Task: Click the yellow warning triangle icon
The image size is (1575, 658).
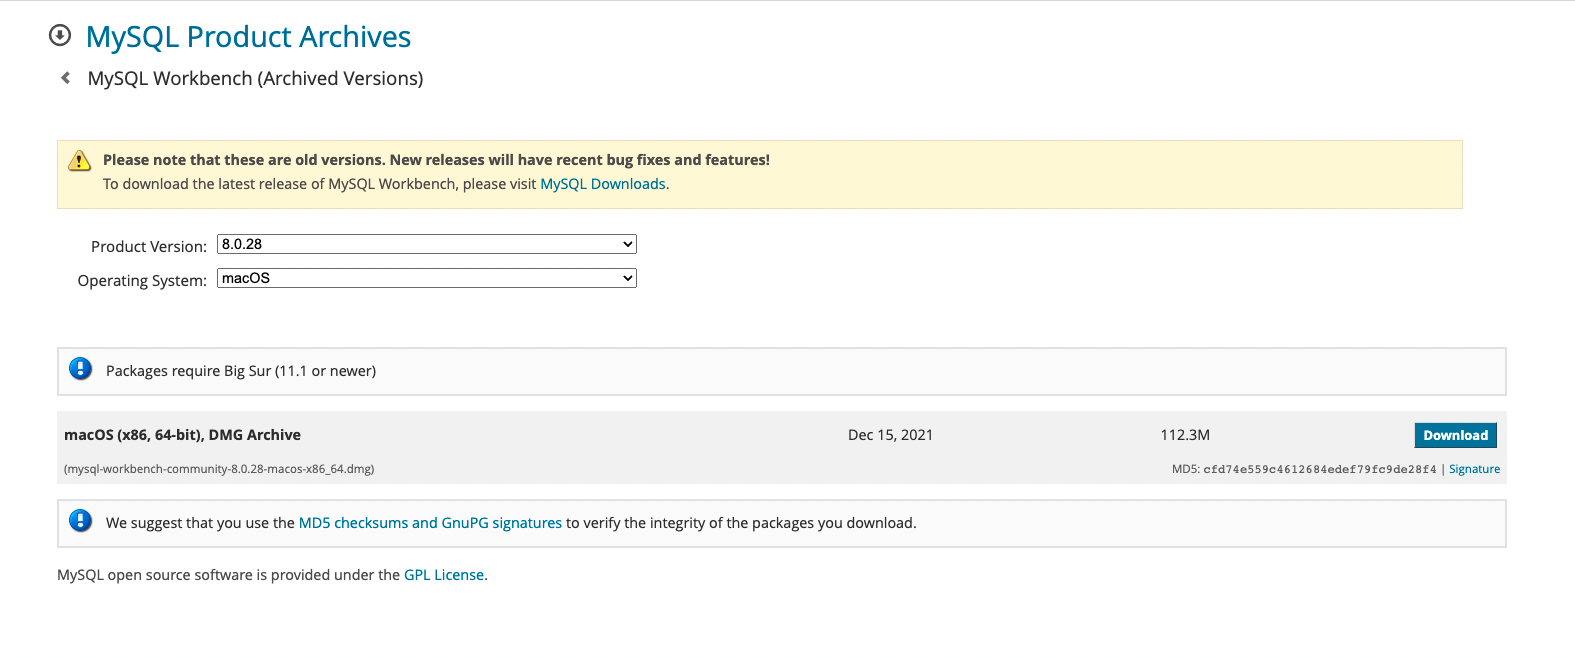Action: [80, 160]
